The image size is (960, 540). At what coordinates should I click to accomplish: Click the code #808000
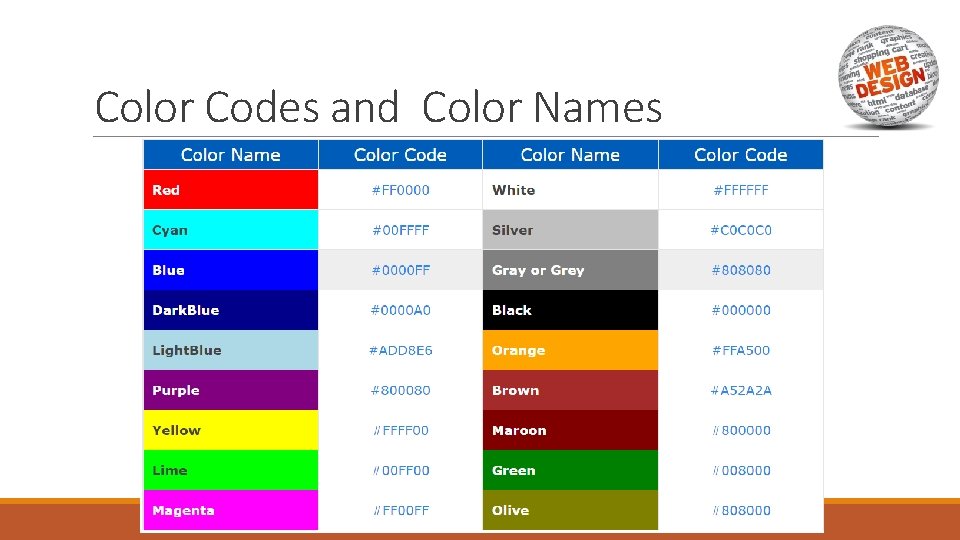741,510
